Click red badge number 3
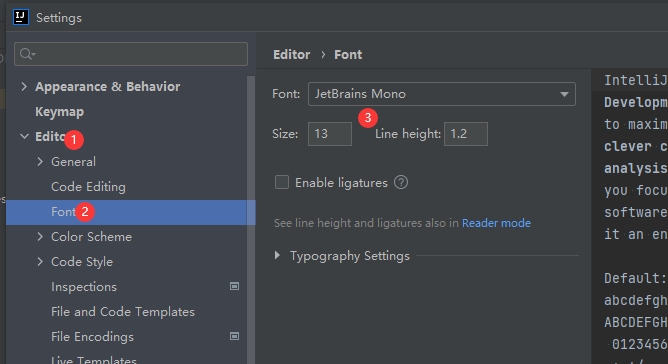The height and width of the screenshot is (364, 668). pyautogui.click(x=368, y=118)
